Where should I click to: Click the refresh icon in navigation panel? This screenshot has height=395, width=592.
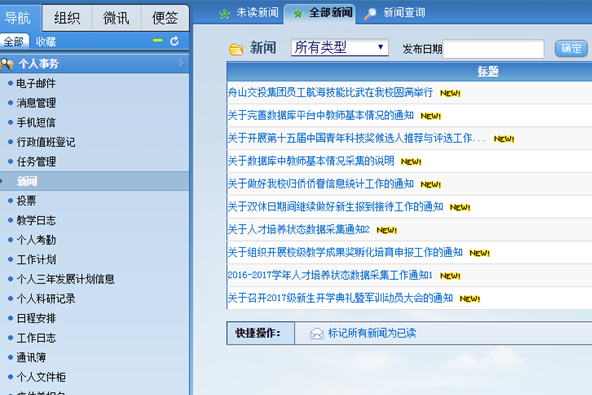(174, 41)
